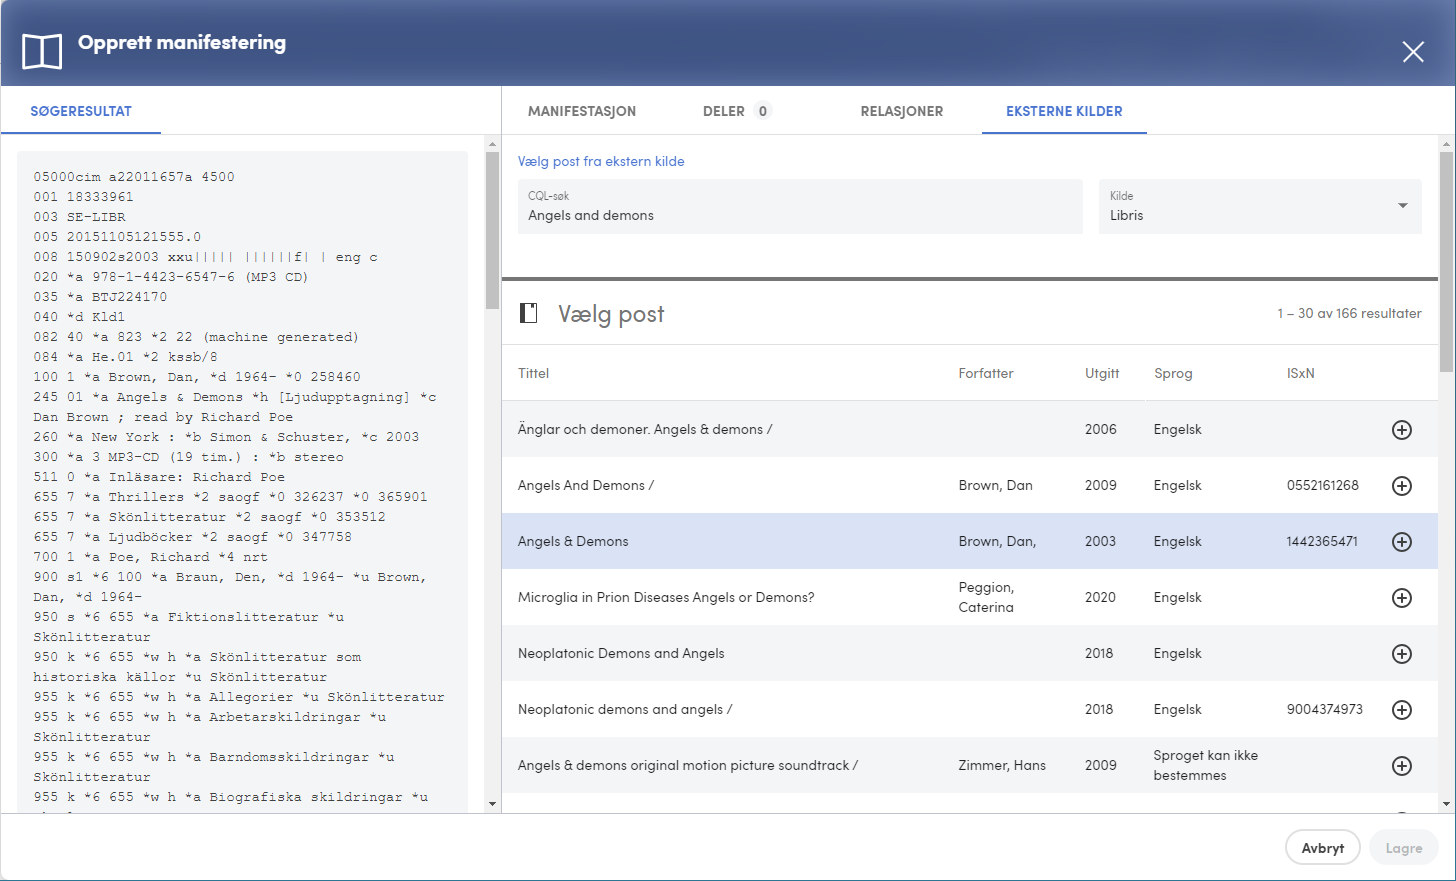Viewport: 1456px width, 881px height.
Task: Click the results list scrollbar thumb
Action: click(x=1446, y=262)
